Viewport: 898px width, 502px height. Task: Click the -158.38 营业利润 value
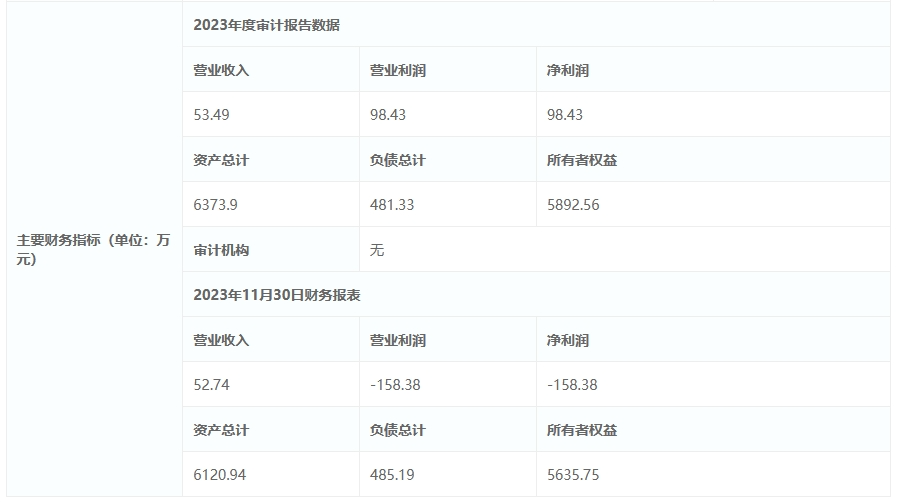coord(395,385)
